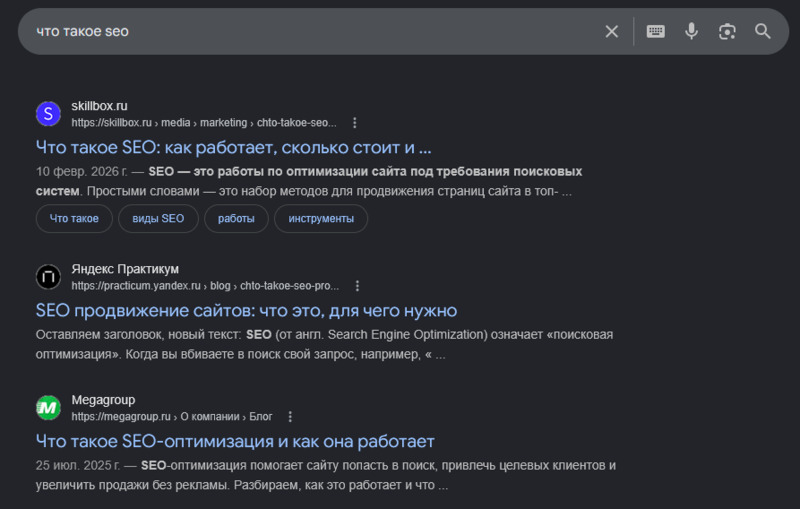
Task: Open the on-screen keyboard input tool
Action: (655, 32)
